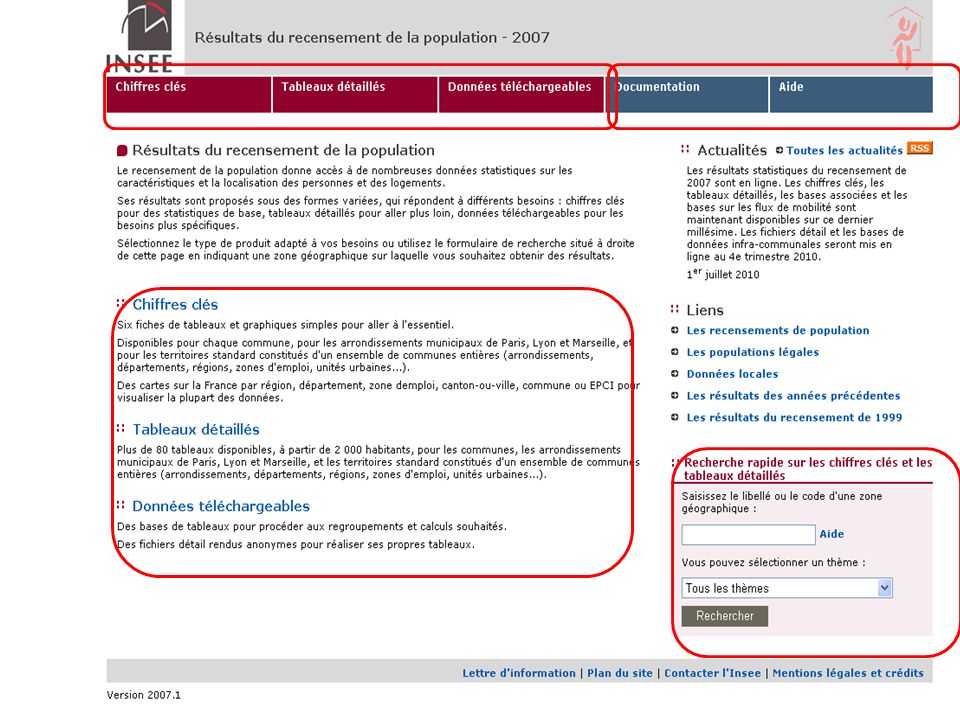Image resolution: width=960 pixels, height=720 pixels.
Task: Open the RSS feed icon
Action: click(x=920, y=148)
